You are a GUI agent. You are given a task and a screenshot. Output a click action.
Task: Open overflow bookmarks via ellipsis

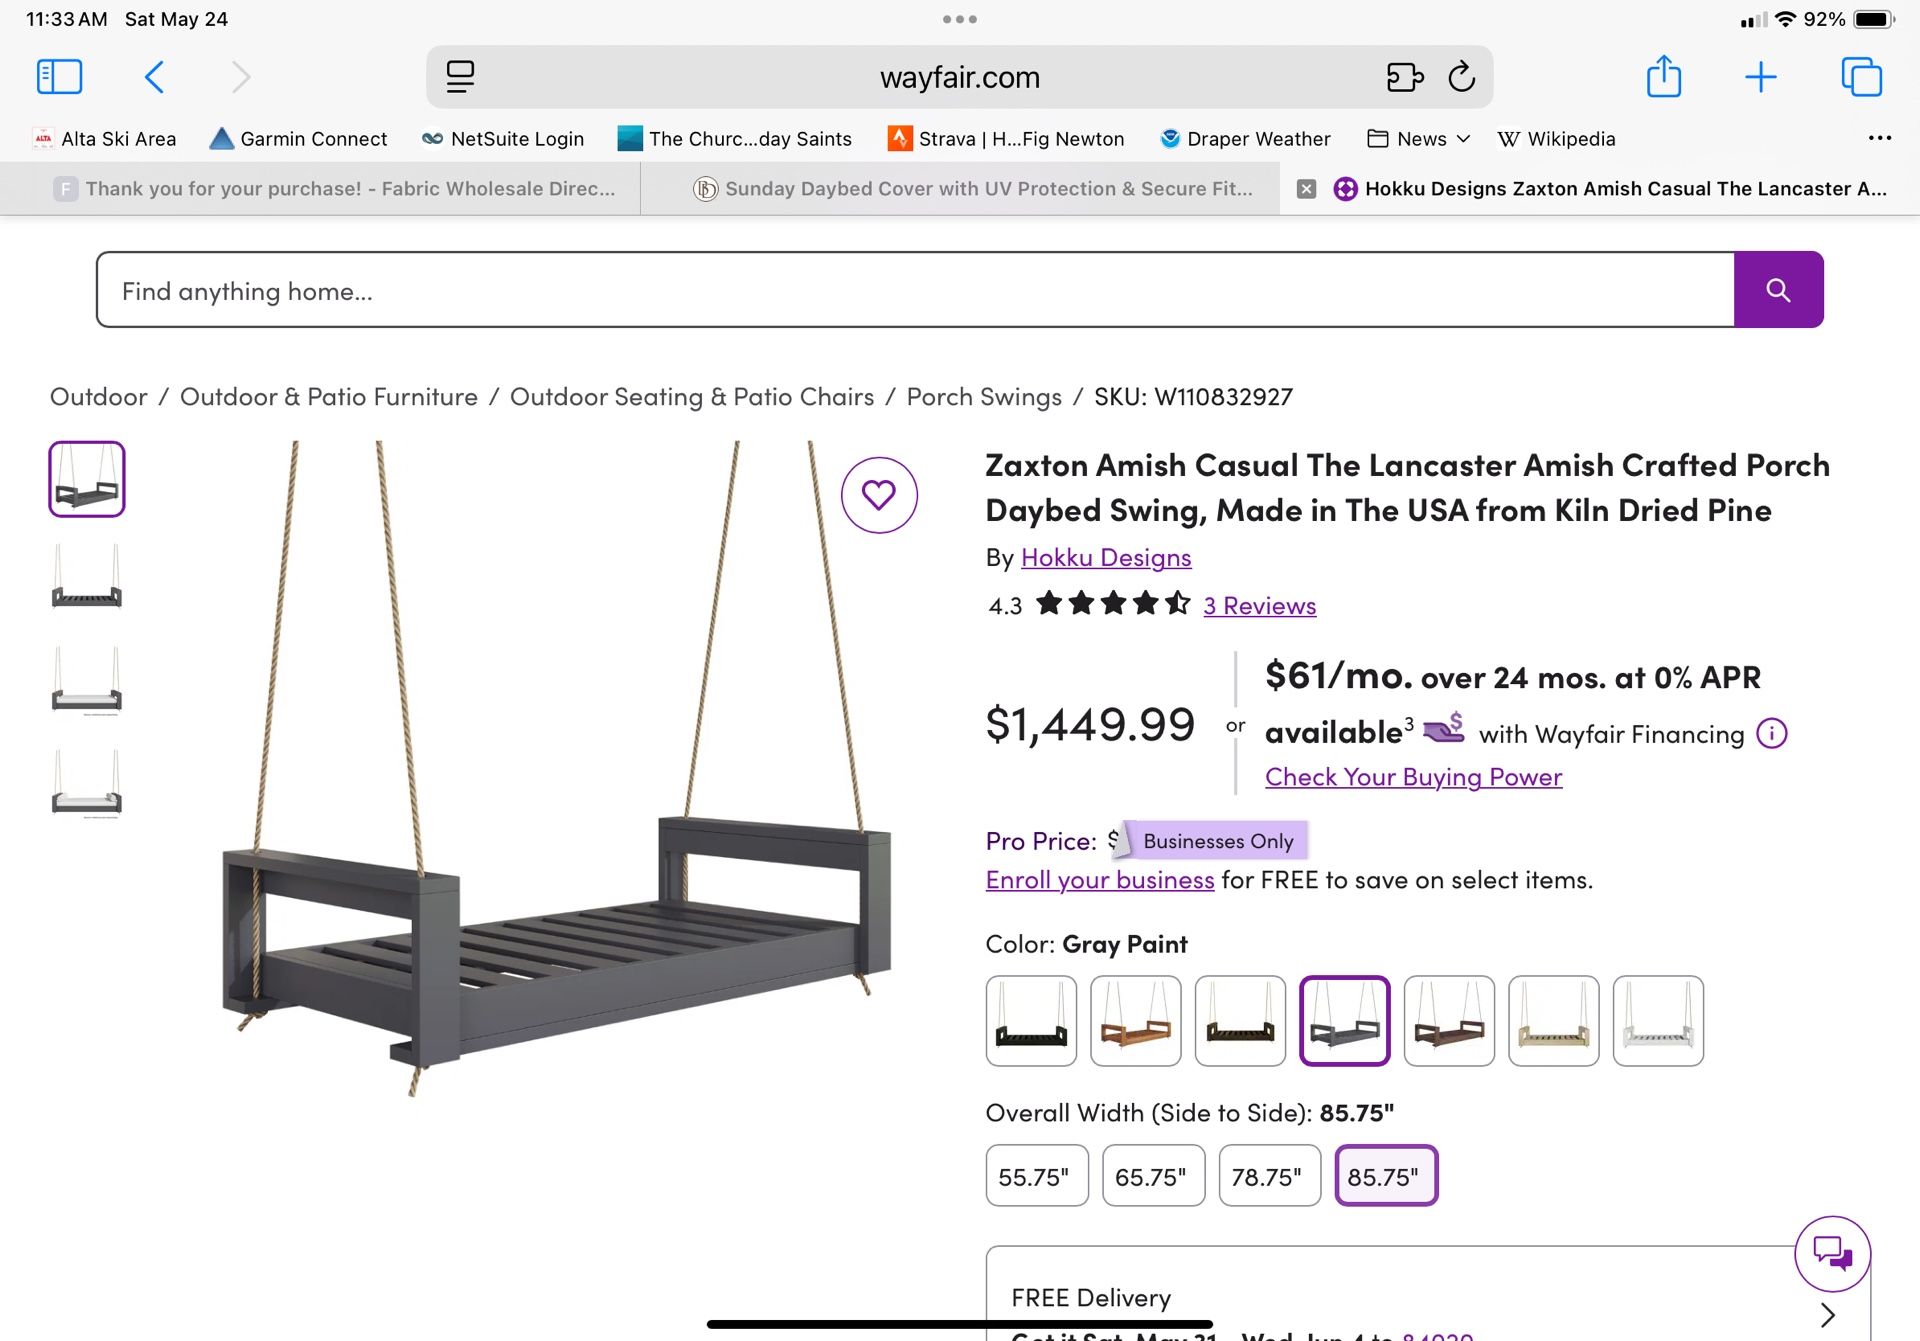coord(1881,138)
